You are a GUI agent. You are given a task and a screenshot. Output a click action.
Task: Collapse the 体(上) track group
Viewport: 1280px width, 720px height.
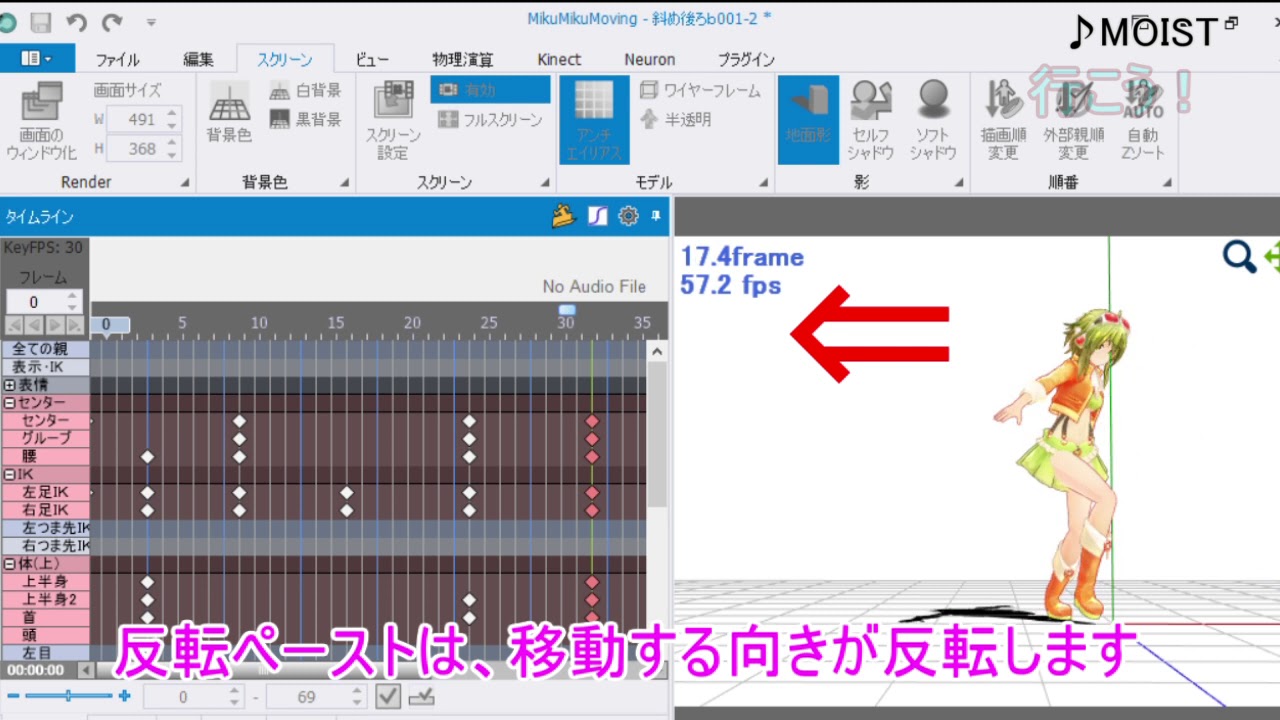coord(10,564)
